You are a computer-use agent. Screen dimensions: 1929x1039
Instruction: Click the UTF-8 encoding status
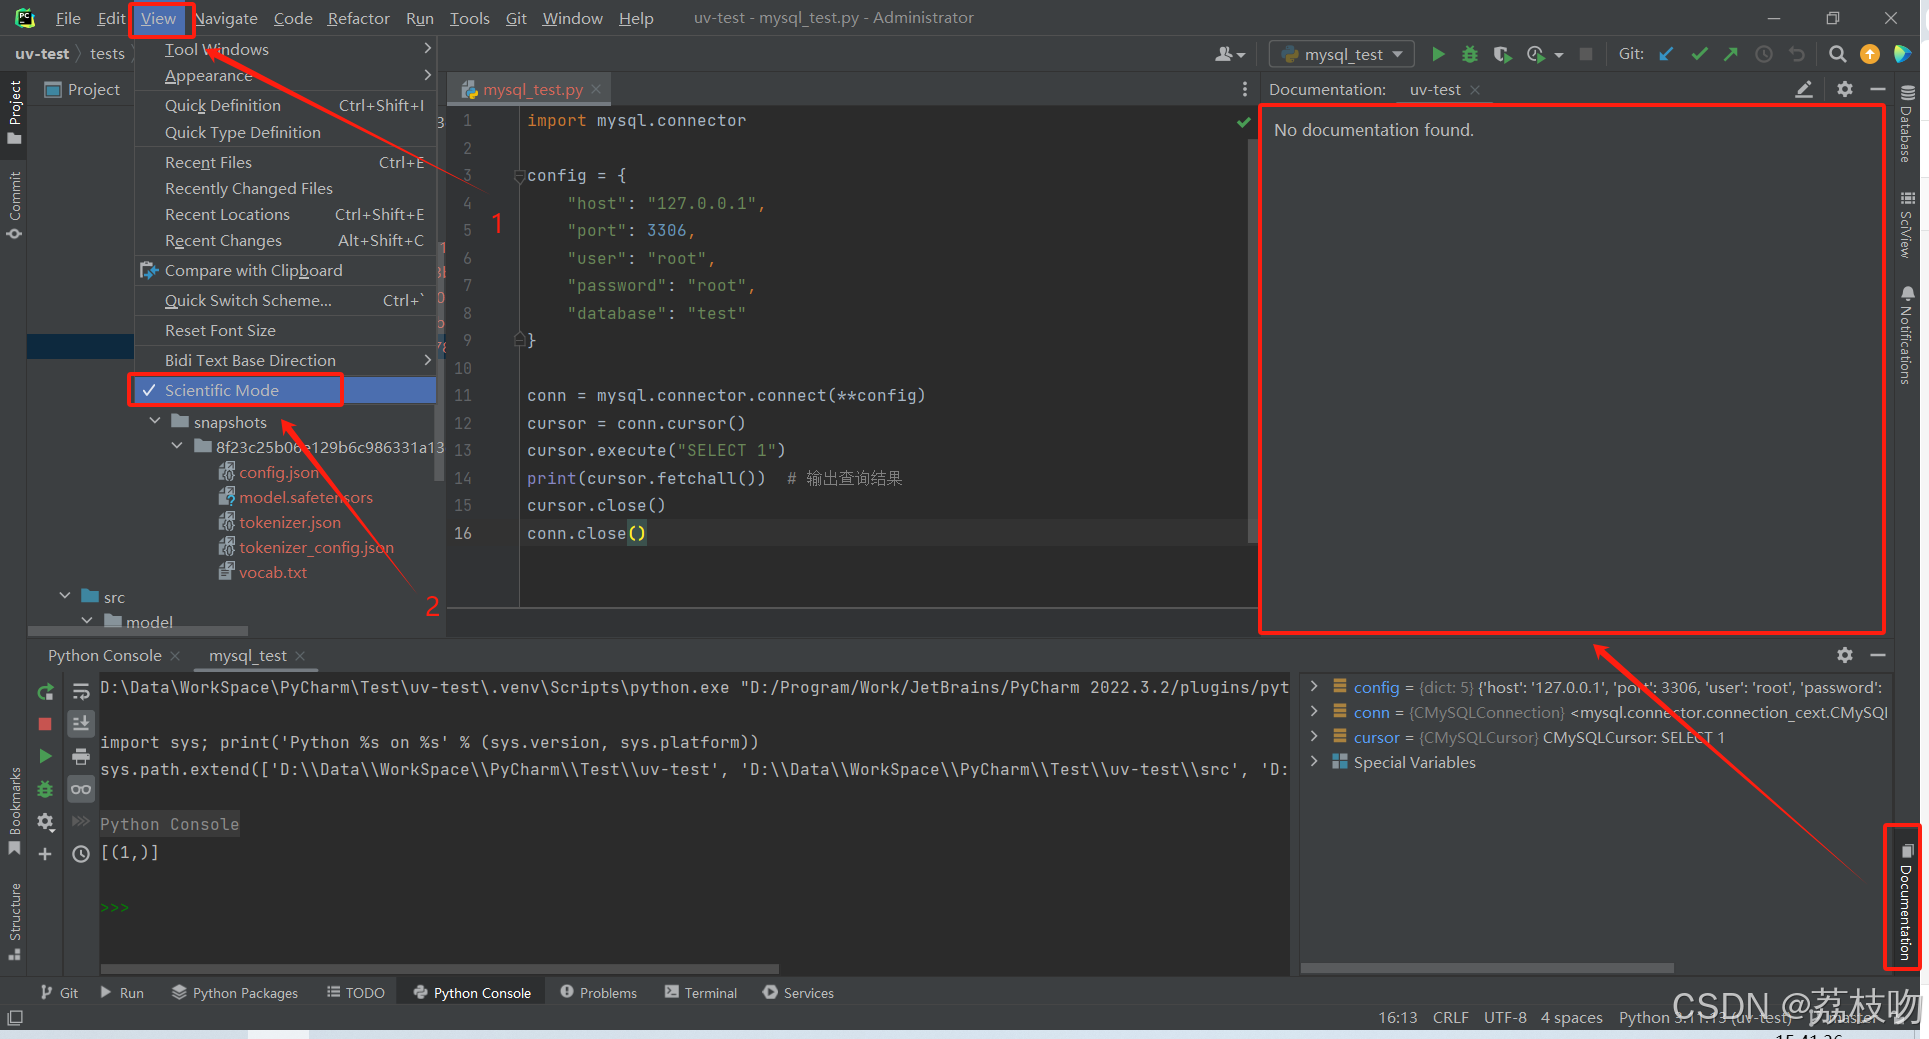coord(1505,1017)
